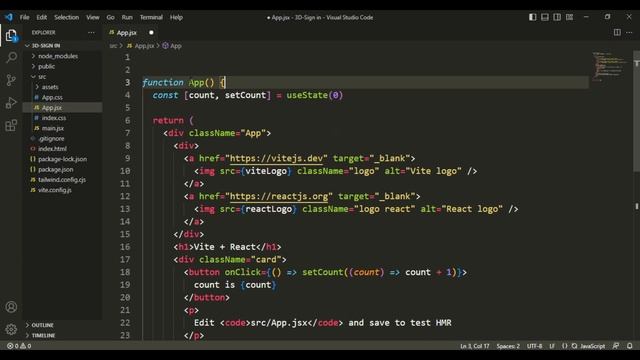Change indentation via Spaces: 2

coord(508,346)
